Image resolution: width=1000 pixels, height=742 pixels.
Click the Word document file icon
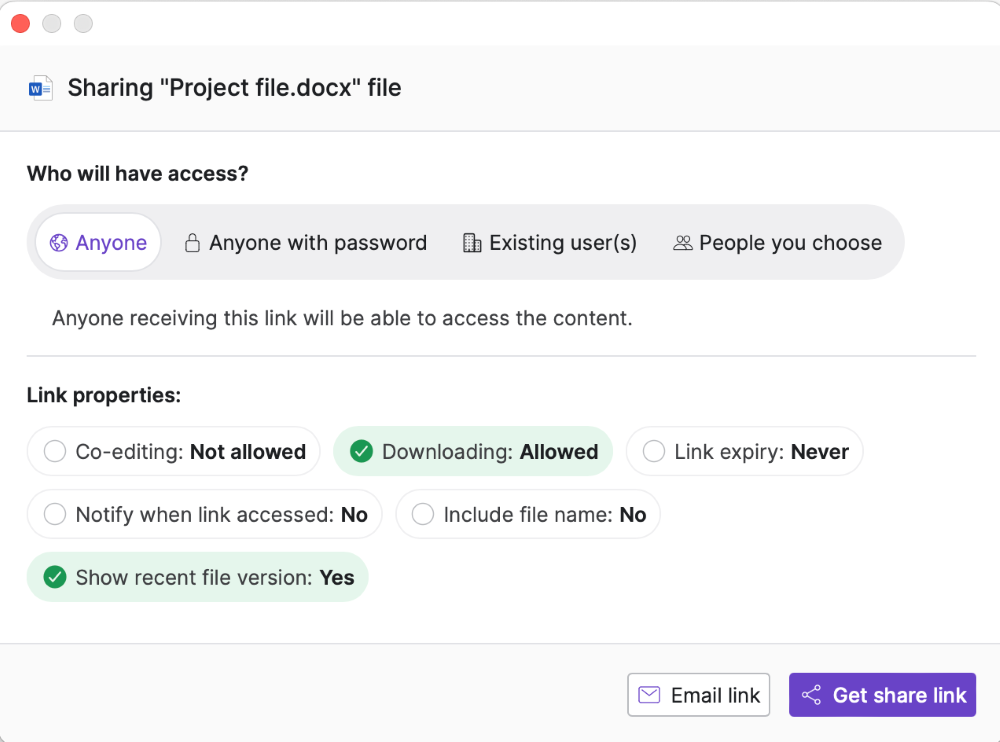[x=41, y=88]
